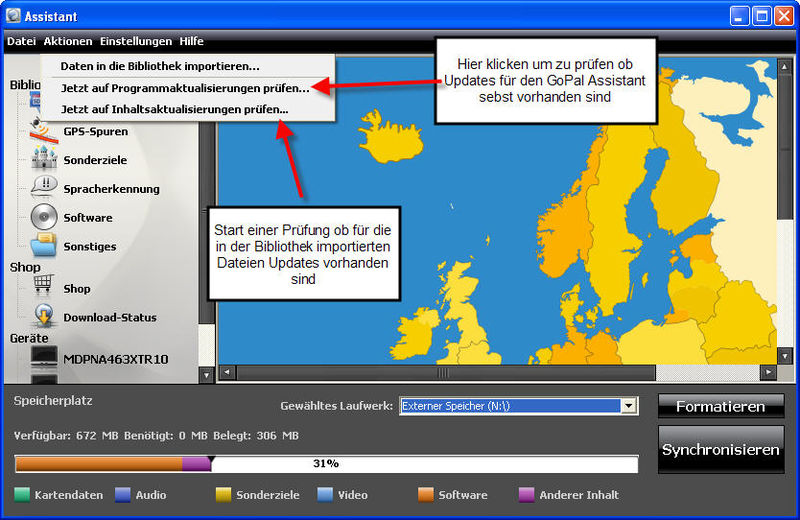Click the sidebar scroll down arrow
Viewport: 800px width, 520px height.
(x=207, y=376)
